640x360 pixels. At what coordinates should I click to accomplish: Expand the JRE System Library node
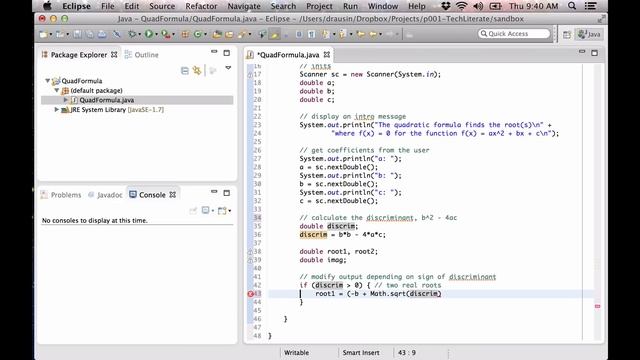pyautogui.click(x=57, y=109)
